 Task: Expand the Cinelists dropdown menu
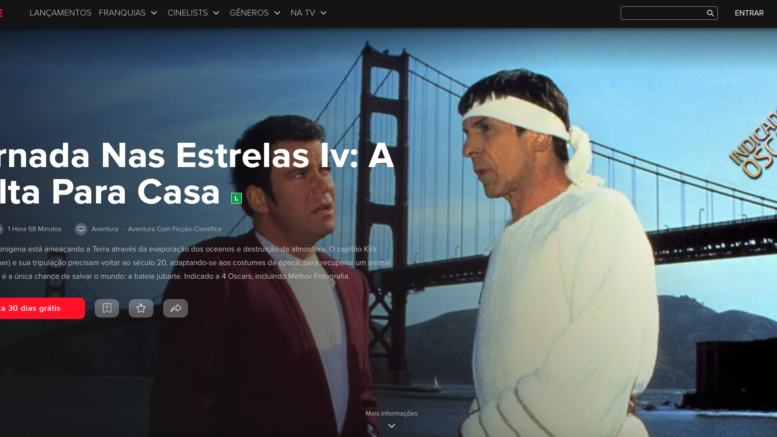193,13
